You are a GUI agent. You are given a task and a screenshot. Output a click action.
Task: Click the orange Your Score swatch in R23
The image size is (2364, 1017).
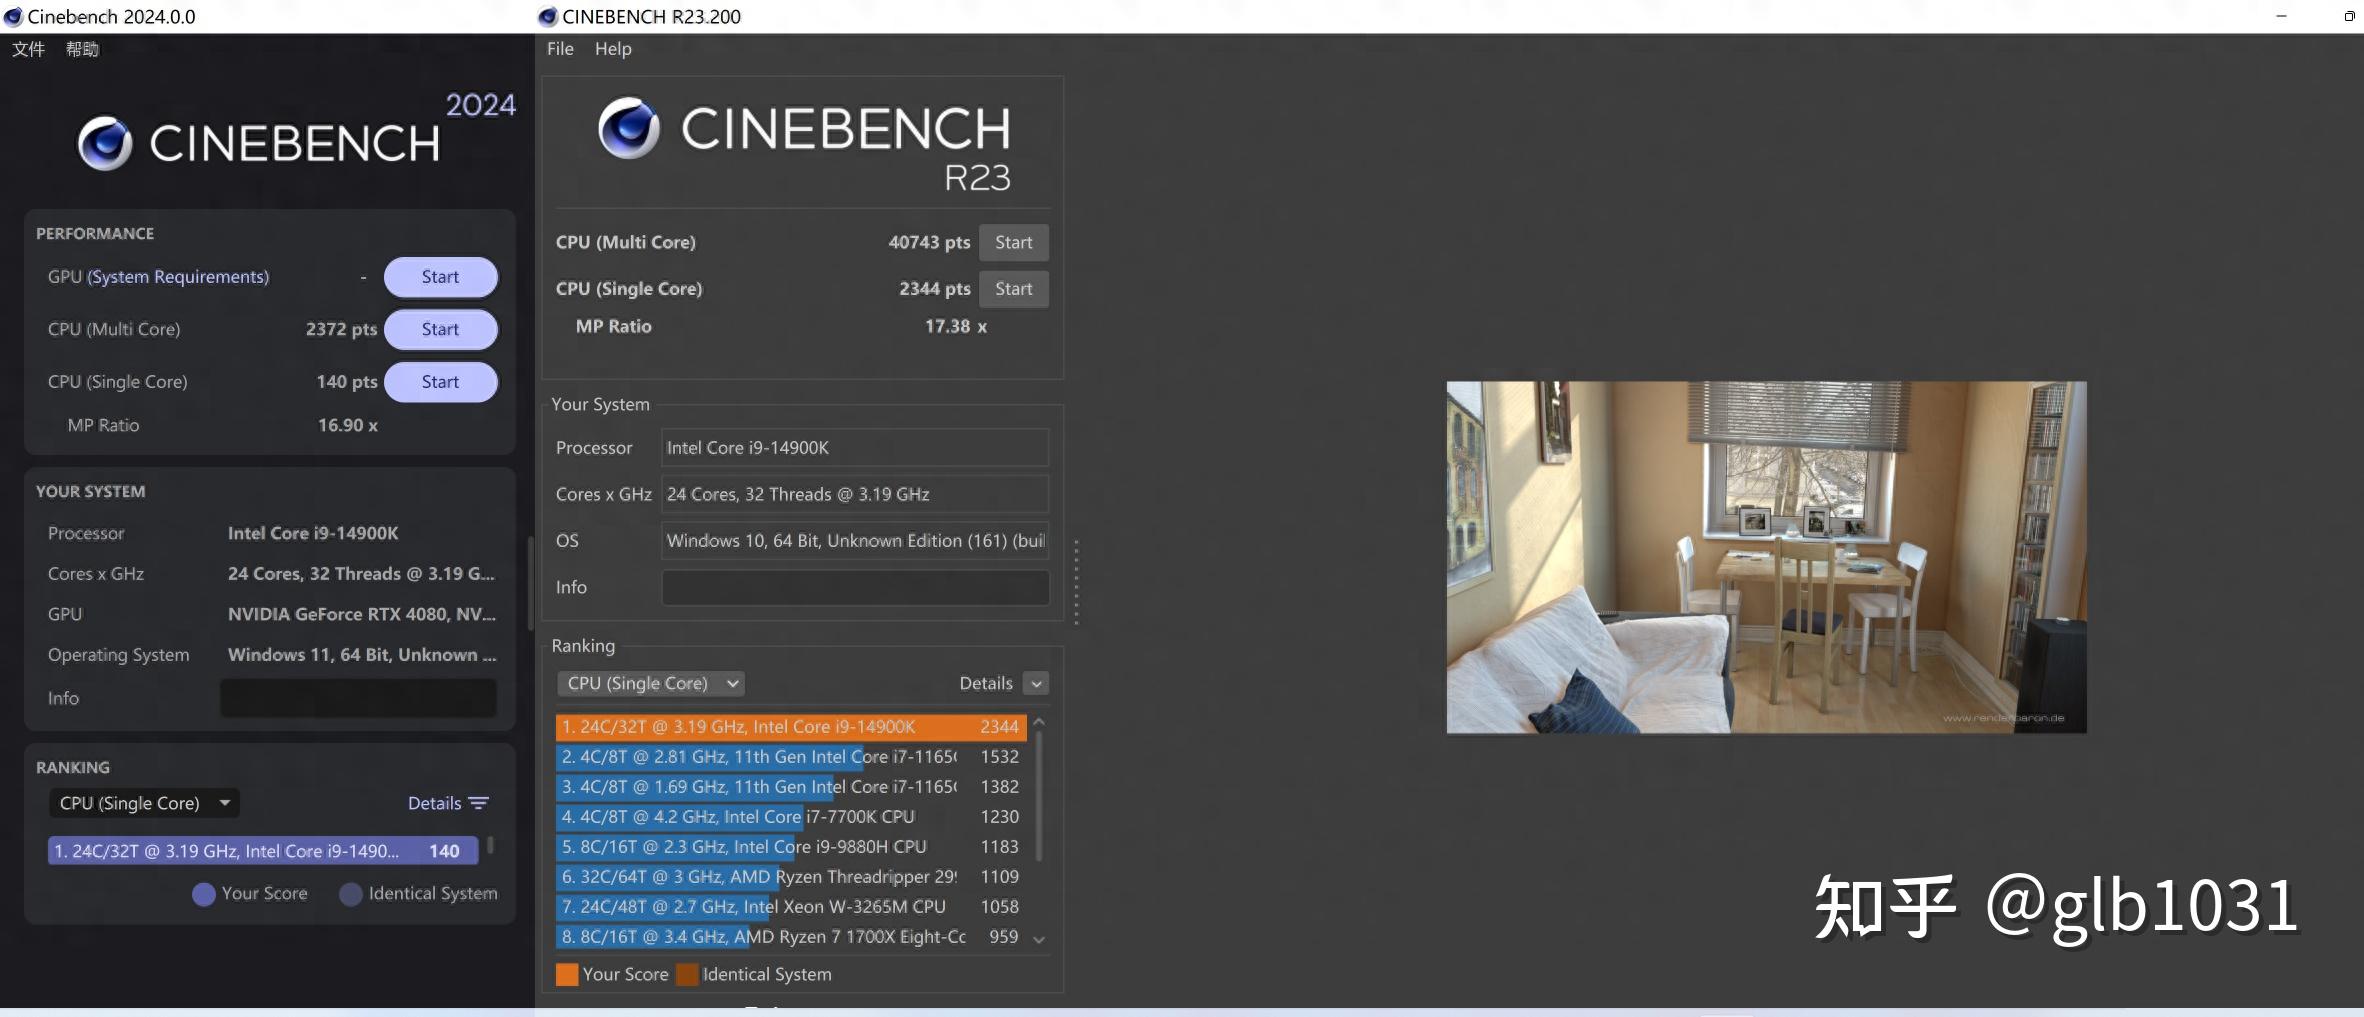click(567, 974)
